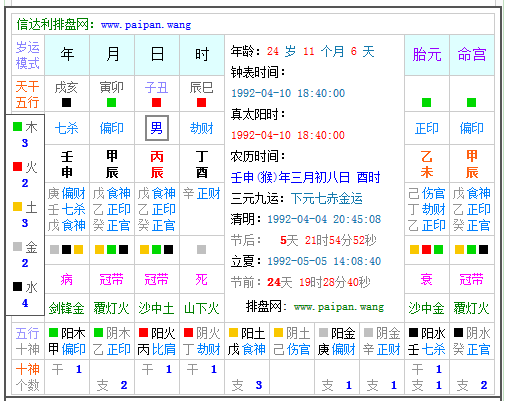Select the 胎元 column header
This screenshot has width=505, height=401.
[x=427, y=54]
